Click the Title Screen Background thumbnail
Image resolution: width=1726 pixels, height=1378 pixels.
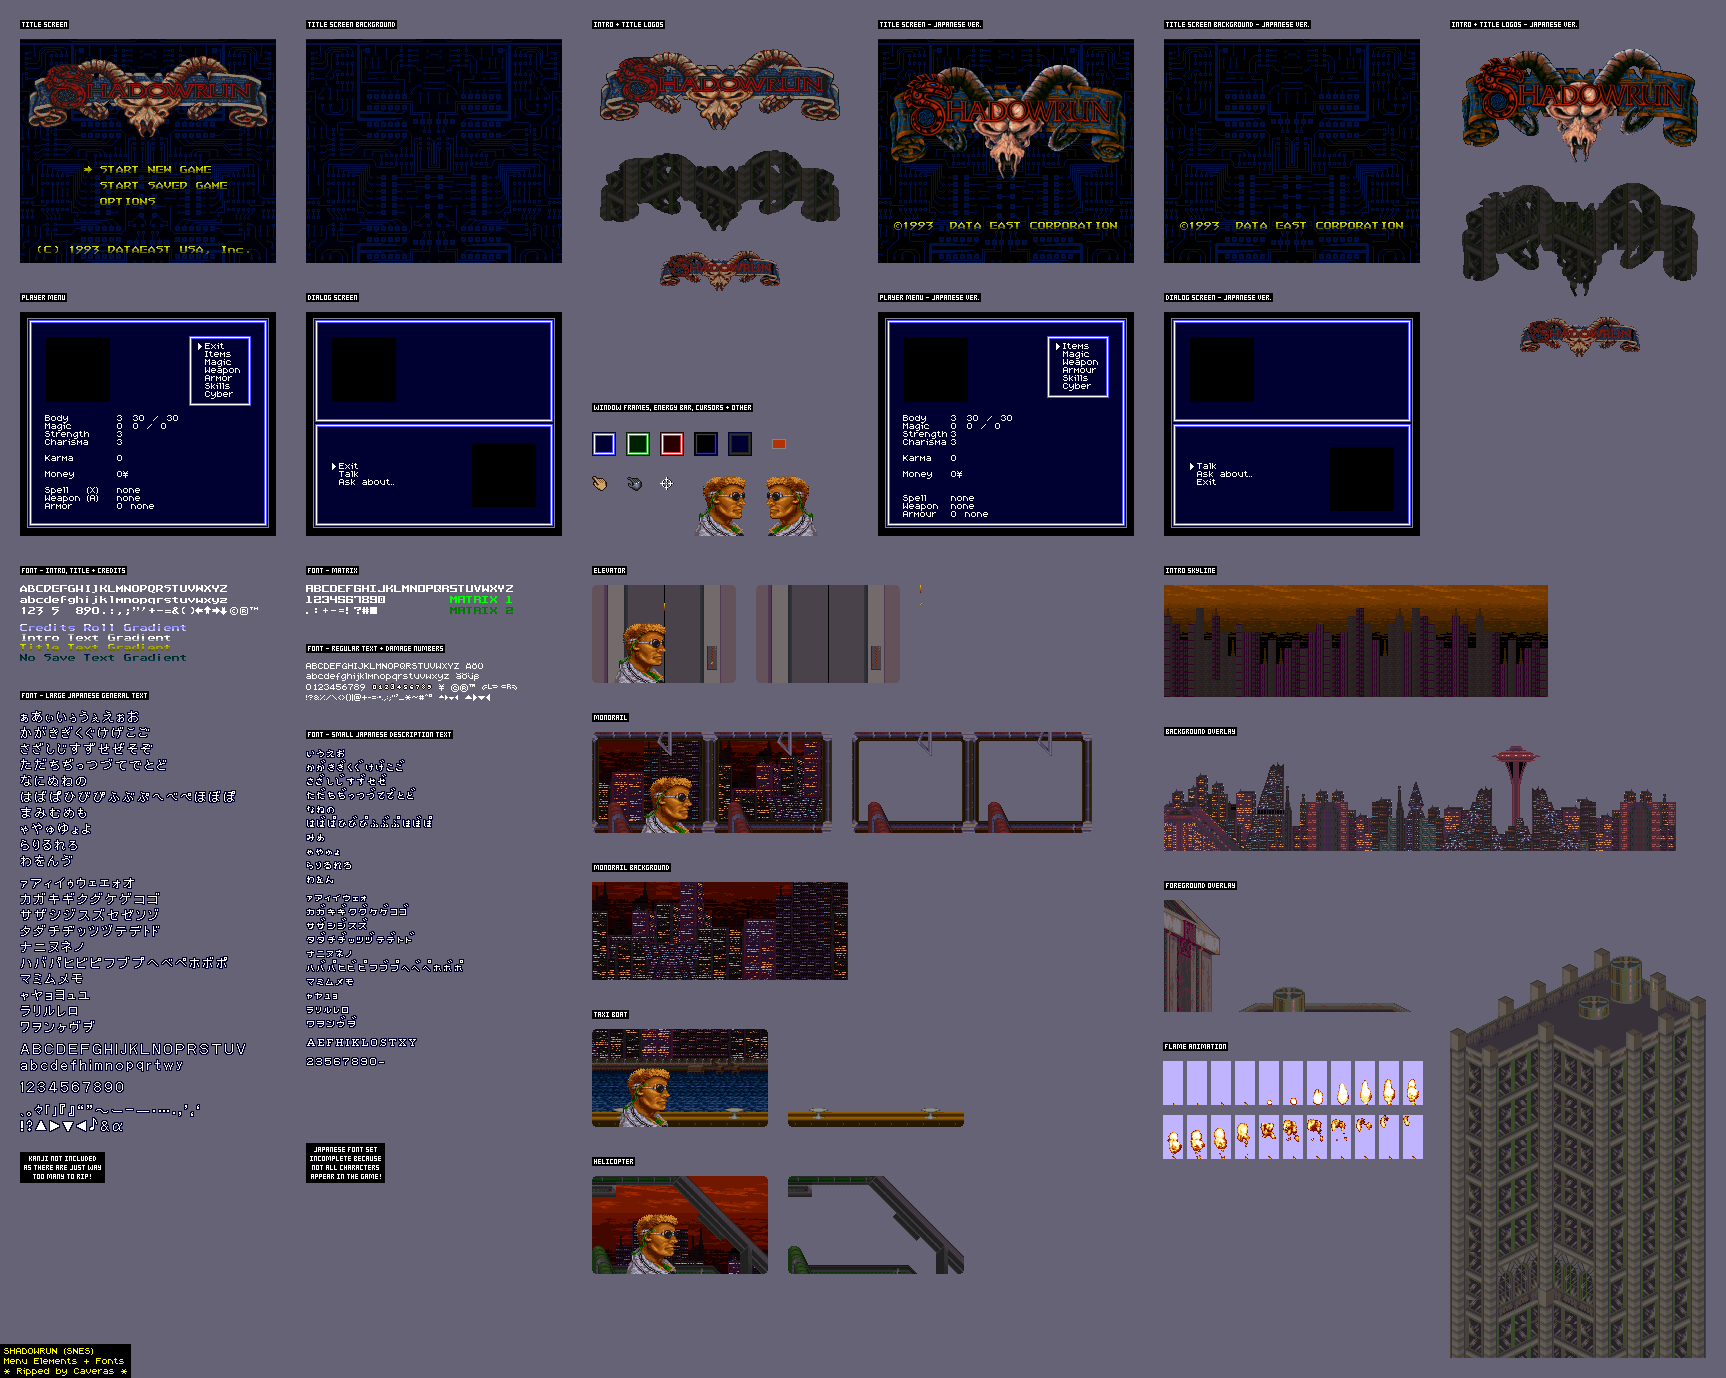click(x=434, y=151)
